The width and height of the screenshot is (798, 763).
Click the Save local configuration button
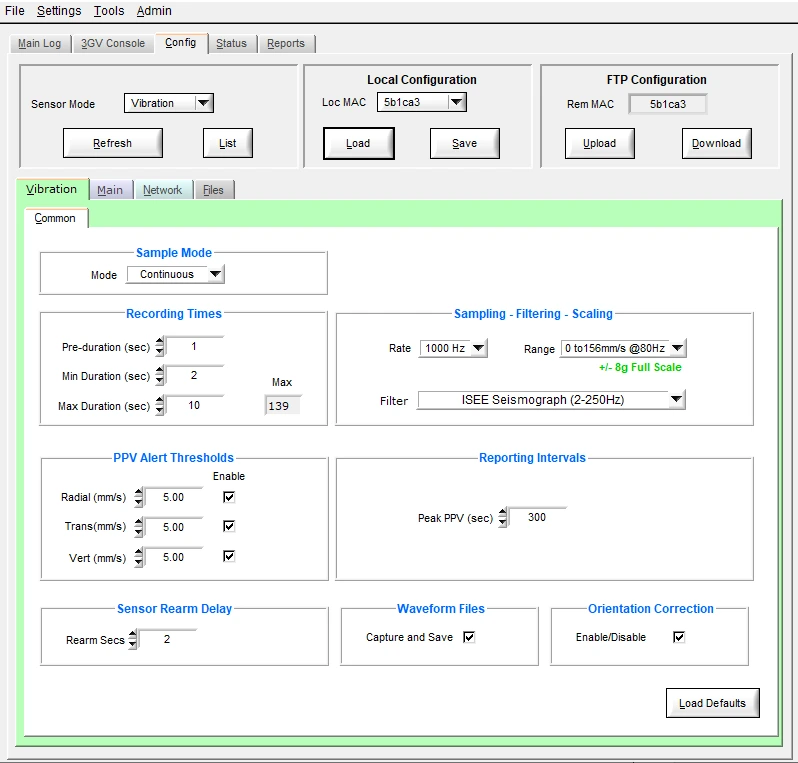click(465, 144)
